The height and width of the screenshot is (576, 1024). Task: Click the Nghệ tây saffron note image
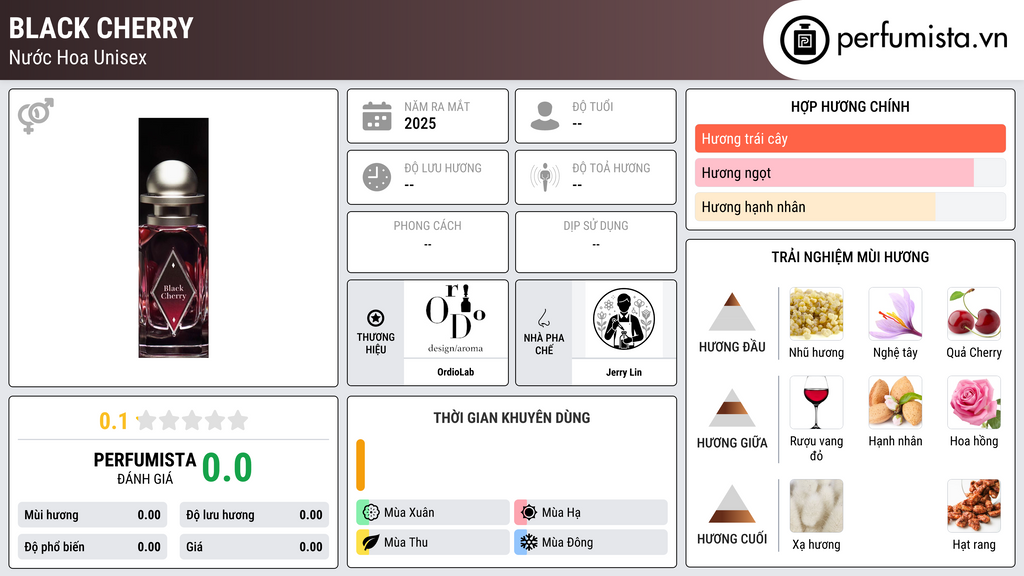pyautogui.click(x=895, y=314)
